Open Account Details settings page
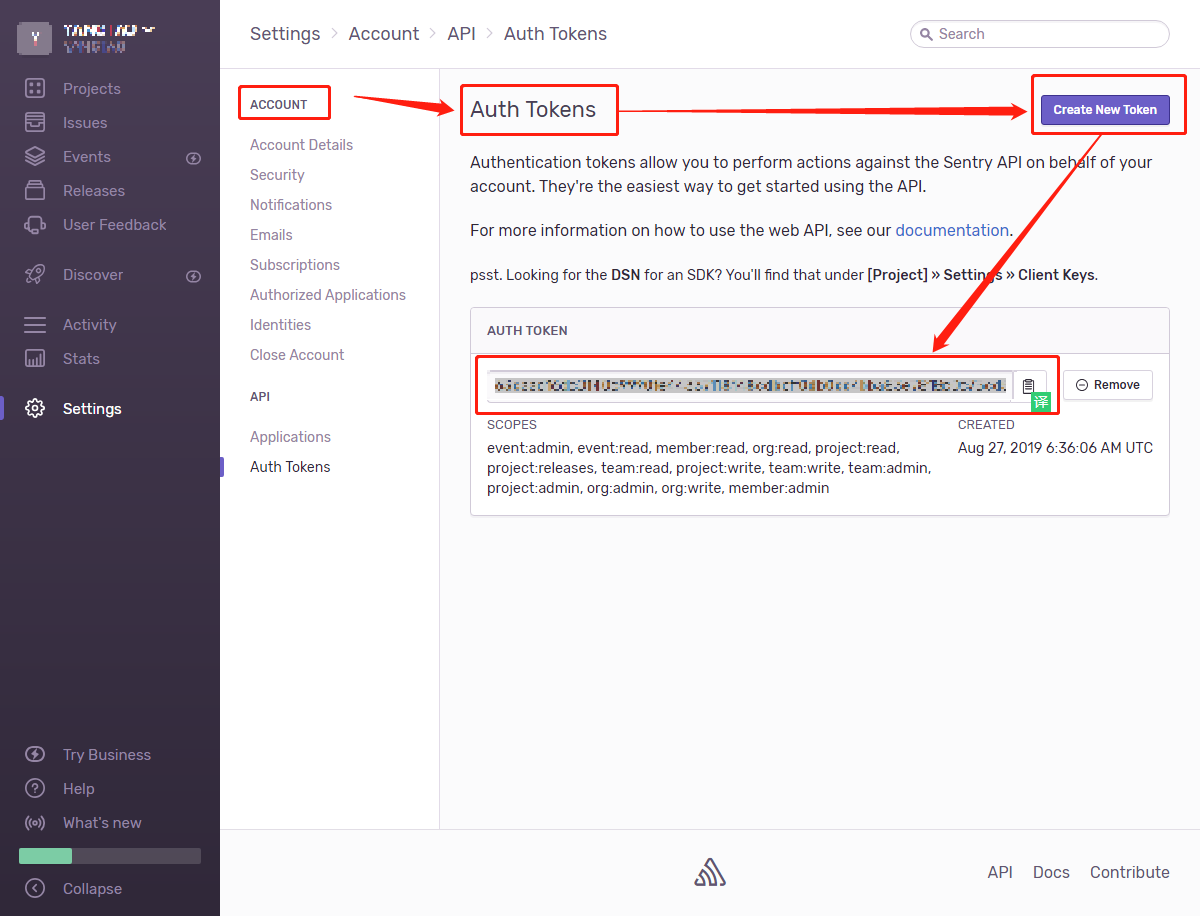The image size is (1200, 916). (301, 145)
